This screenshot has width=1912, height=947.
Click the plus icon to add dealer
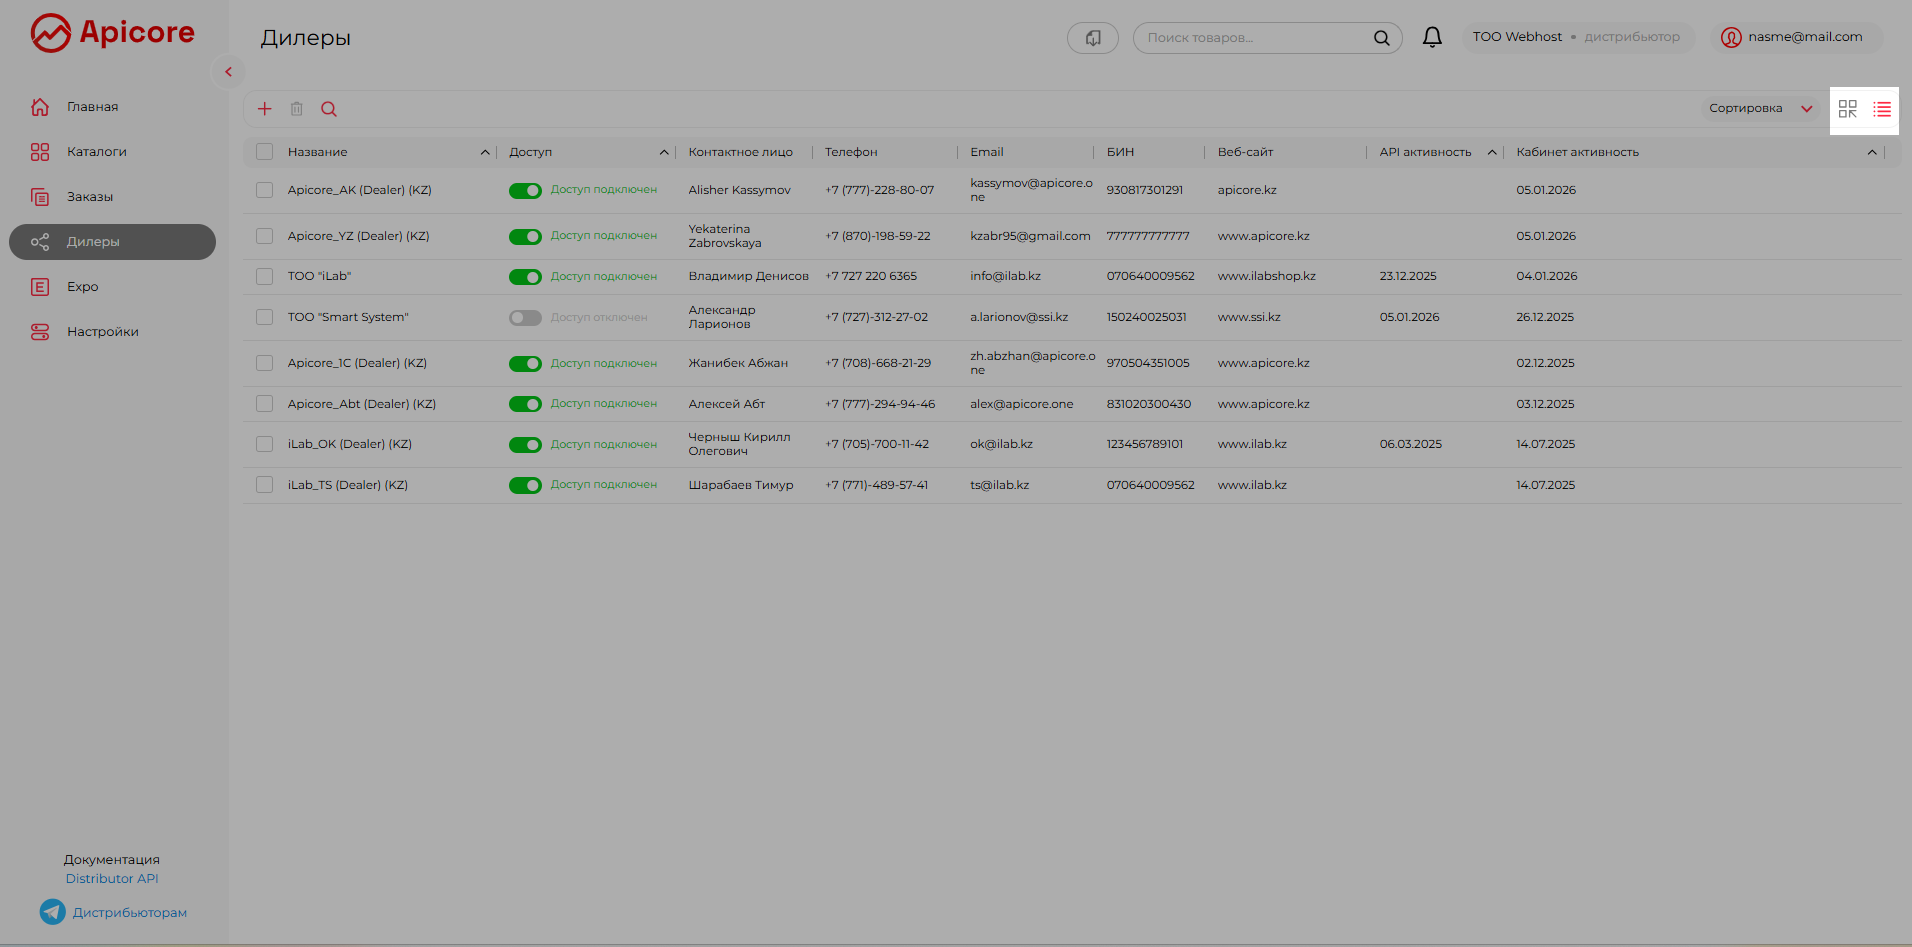pyautogui.click(x=265, y=109)
